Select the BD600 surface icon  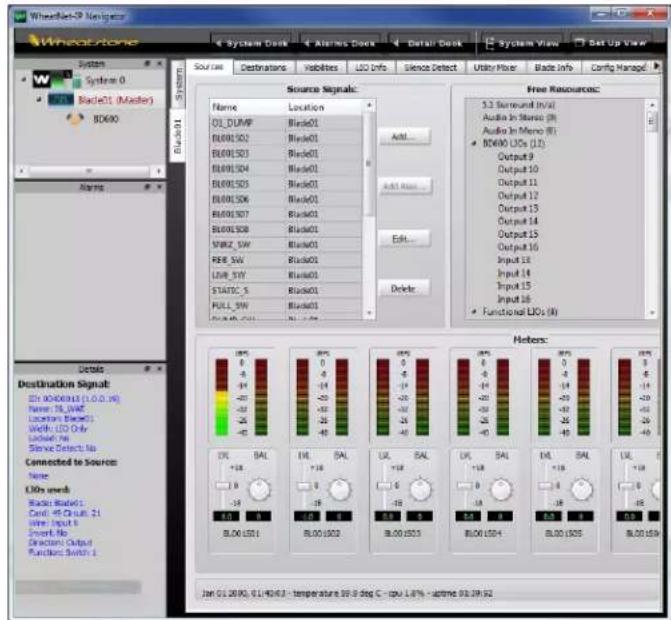tap(75, 119)
